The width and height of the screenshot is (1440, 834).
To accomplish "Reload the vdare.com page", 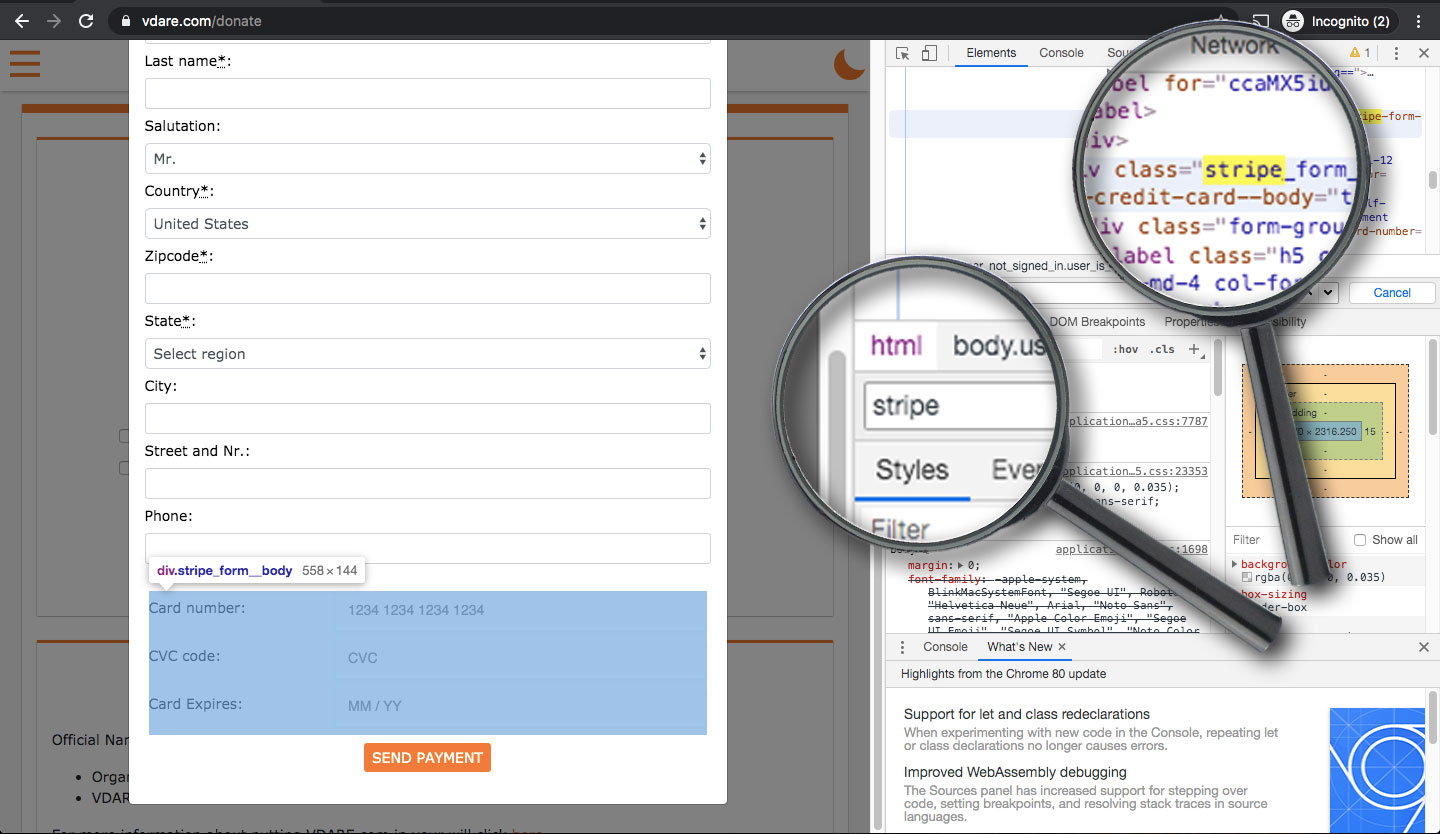I will pyautogui.click(x=86, y=21).
